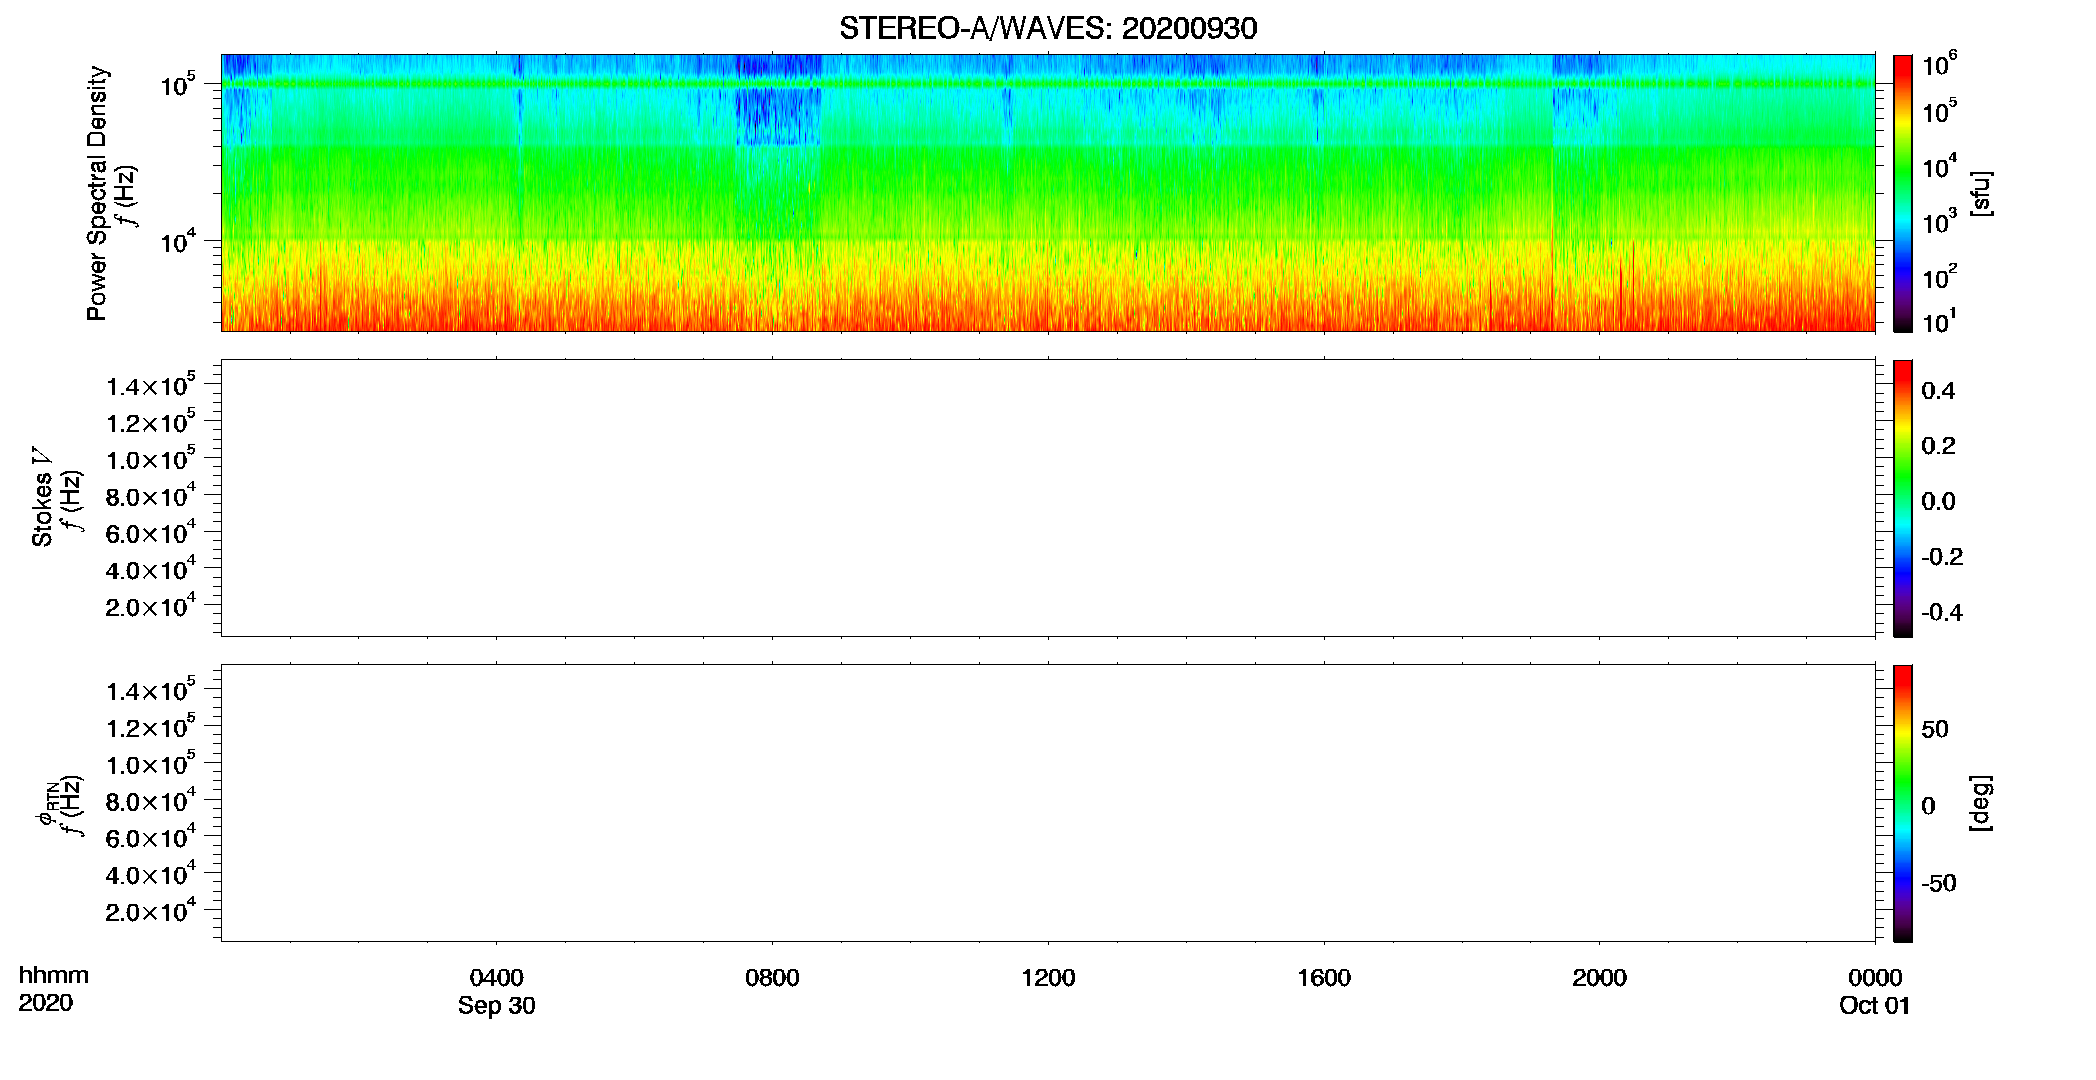Image resolution: width=2096 pixels, height=1080 pixels.
Task: Click the 10^6 value on sfu color bar
Action: point(1939,64)
